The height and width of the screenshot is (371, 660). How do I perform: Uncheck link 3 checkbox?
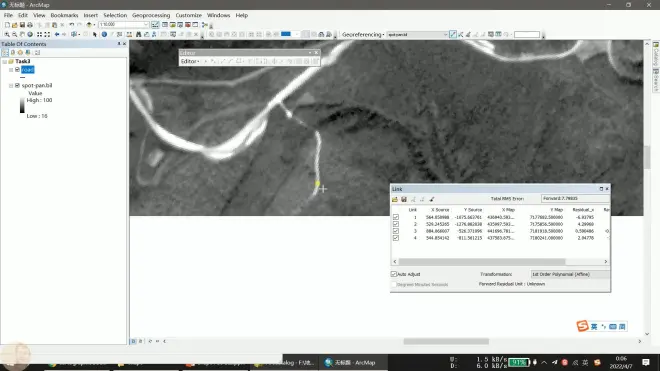point(396,231)
